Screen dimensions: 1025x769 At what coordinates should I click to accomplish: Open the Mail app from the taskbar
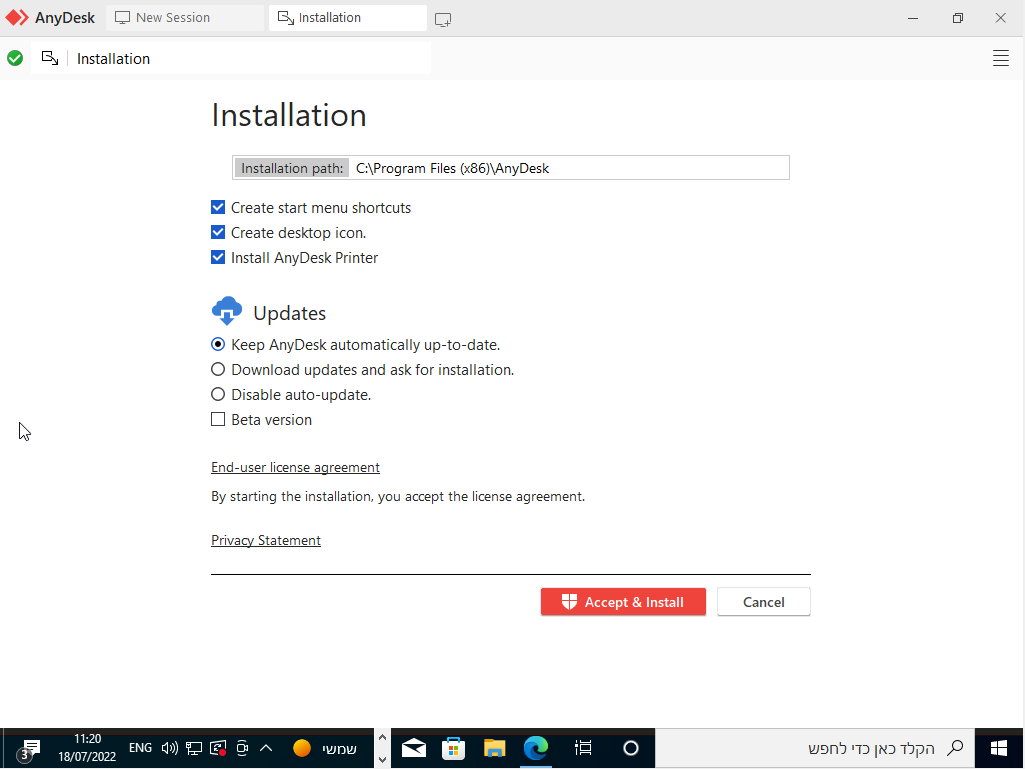pos(414,748)
